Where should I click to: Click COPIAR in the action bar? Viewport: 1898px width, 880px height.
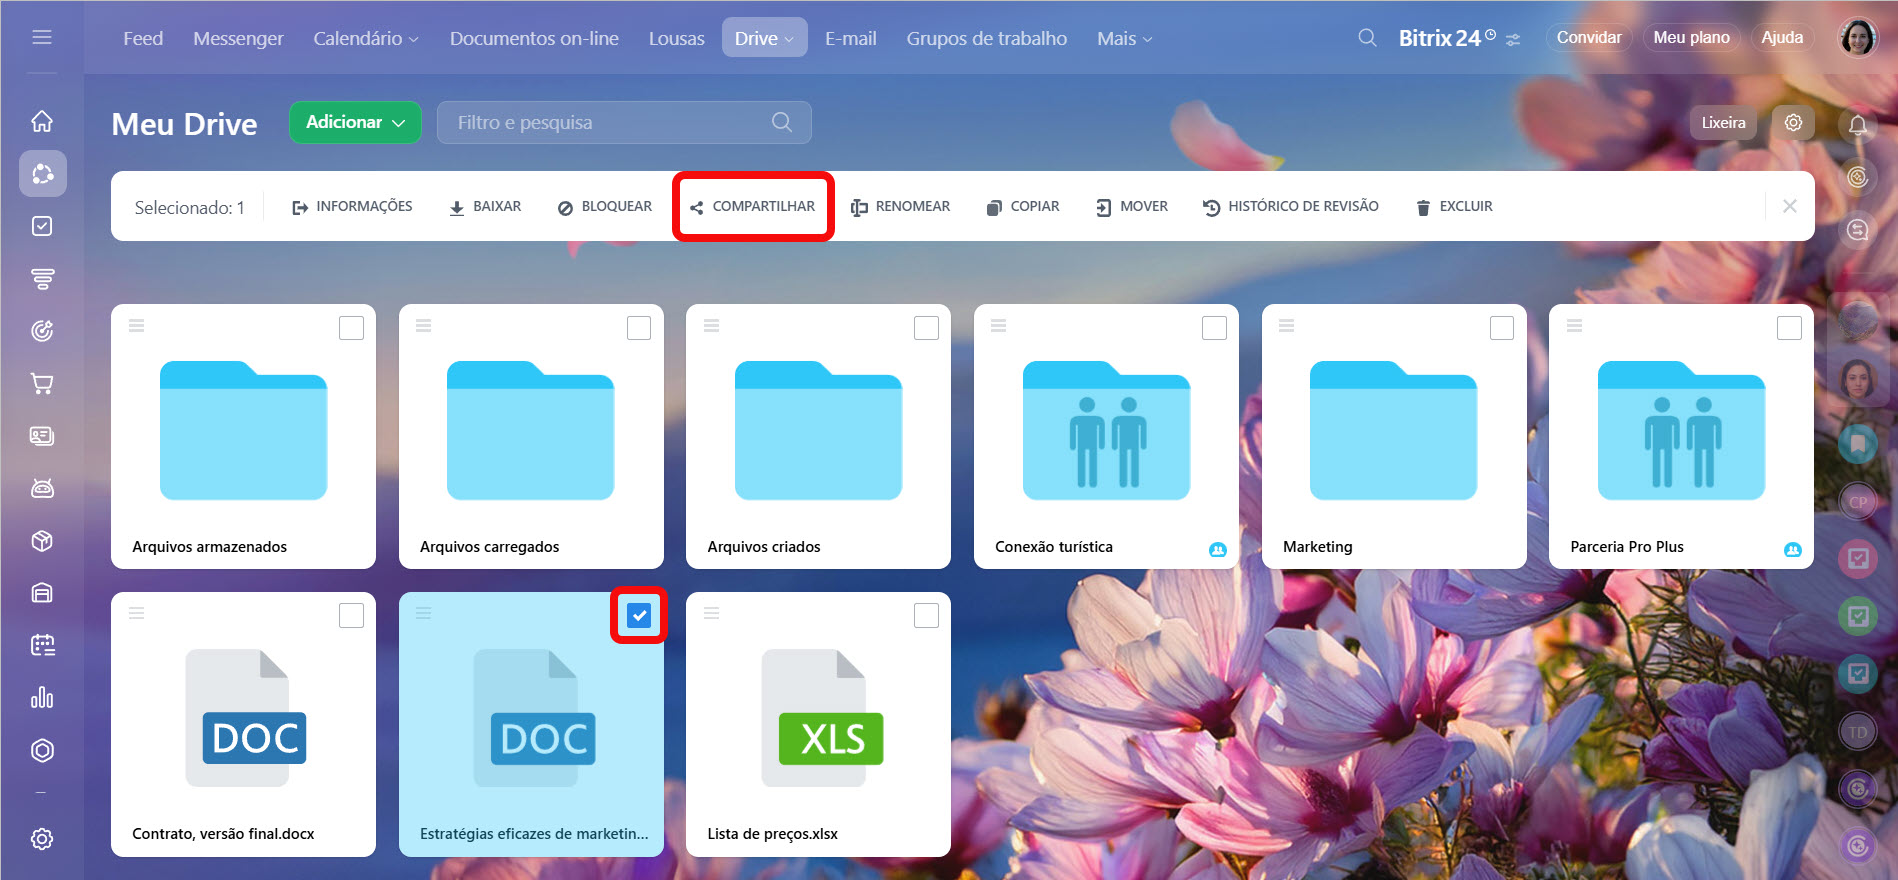click(x=1022, y=206)
